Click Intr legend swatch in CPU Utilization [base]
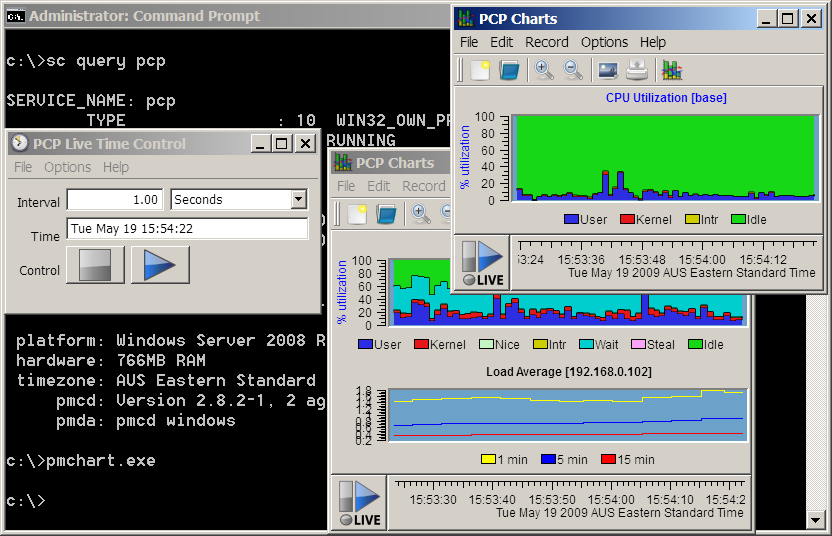Screen dimensions: 832x536 [692, 219]
